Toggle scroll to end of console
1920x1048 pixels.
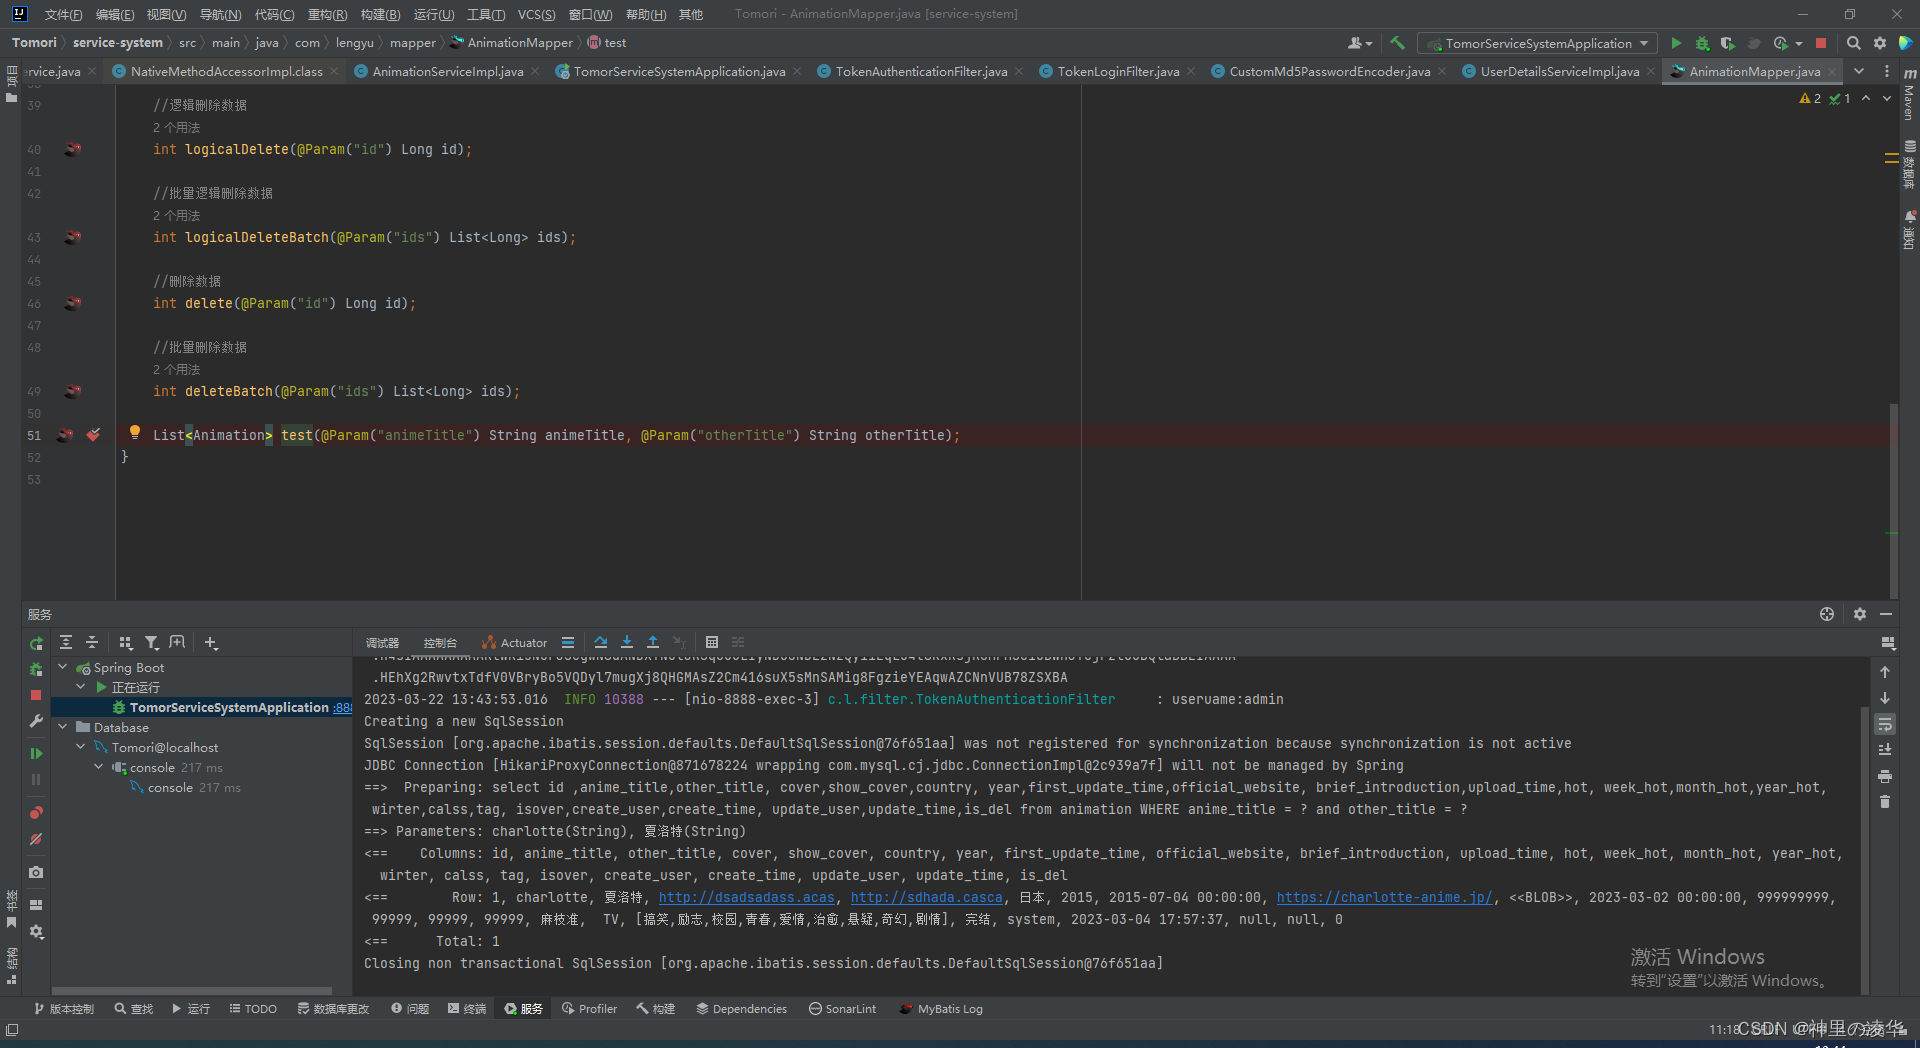[x=1885, y=750]
